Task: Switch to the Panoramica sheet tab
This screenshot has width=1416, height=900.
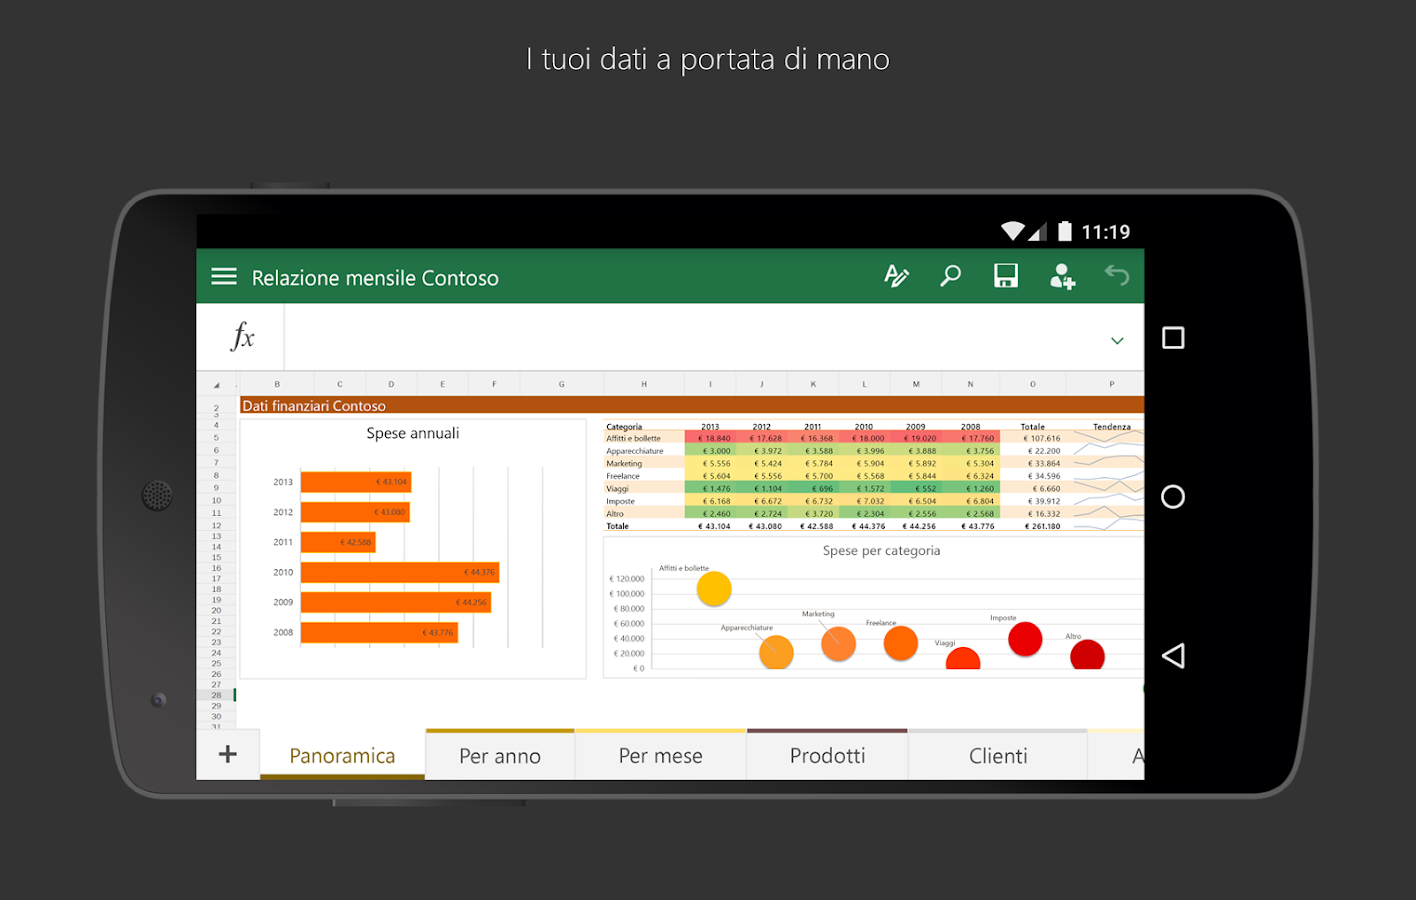Action: tap(342, 756)
